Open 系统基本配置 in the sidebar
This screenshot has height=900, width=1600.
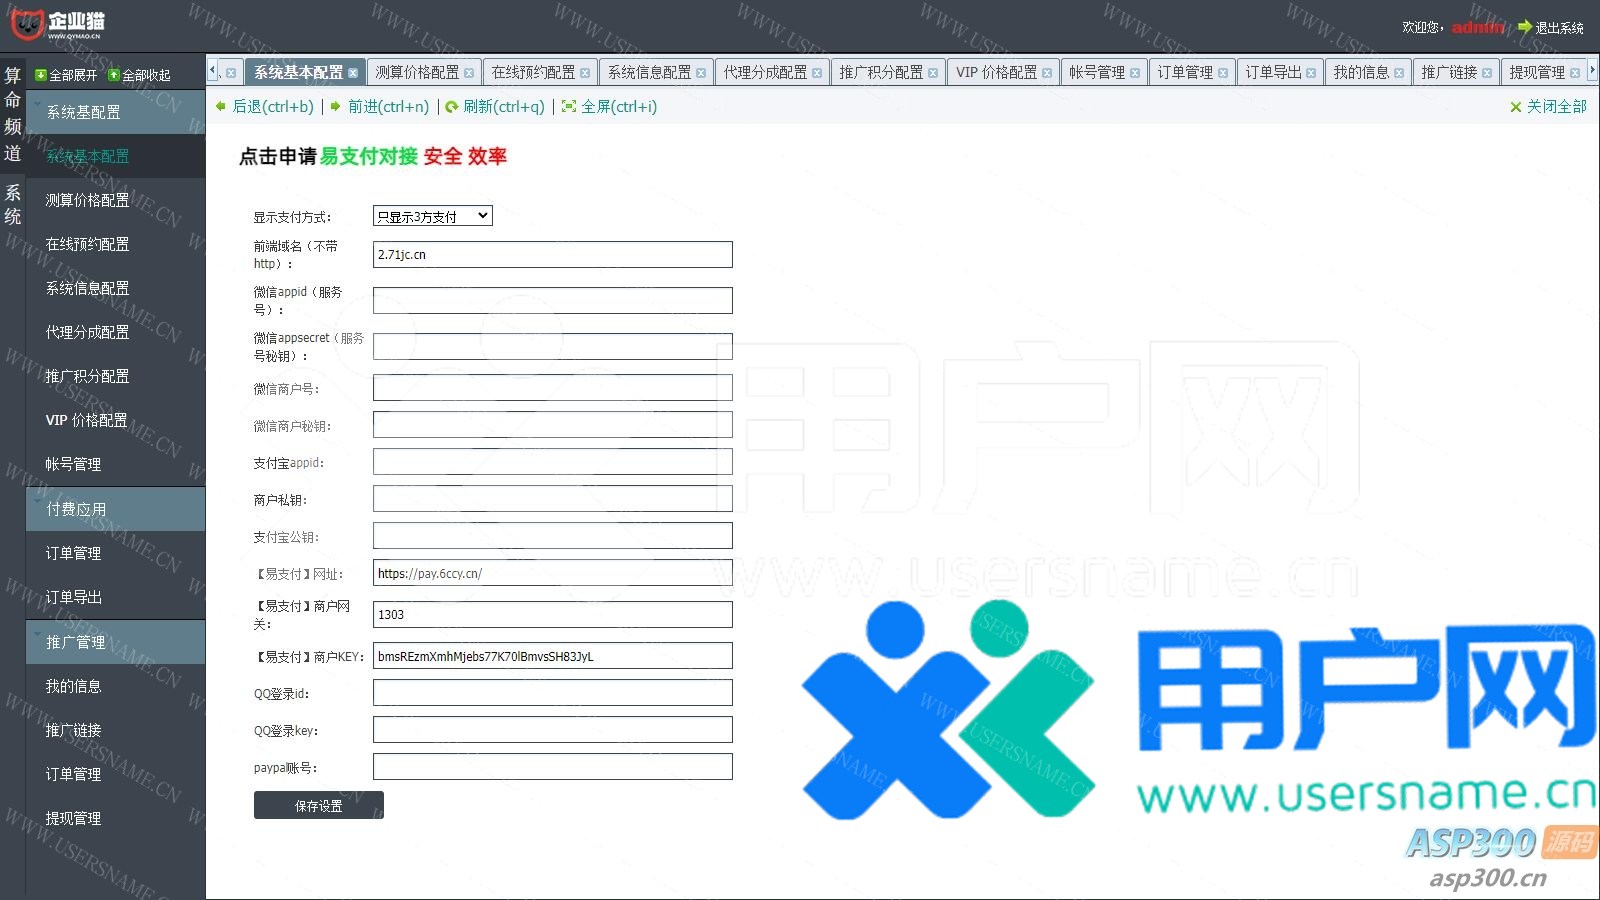[x=116, y=156]
